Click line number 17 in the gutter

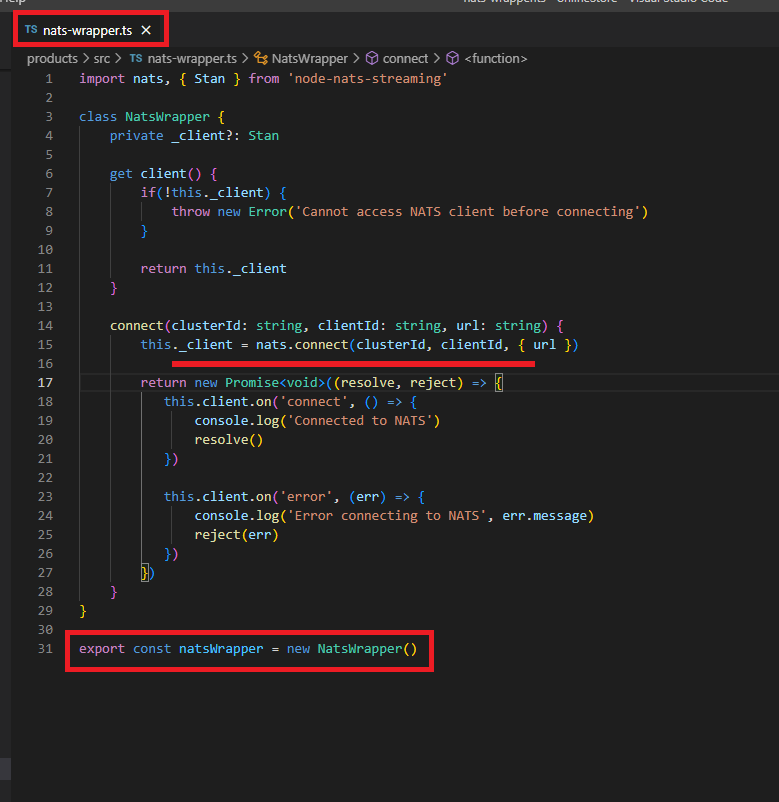tap(45, 383)
